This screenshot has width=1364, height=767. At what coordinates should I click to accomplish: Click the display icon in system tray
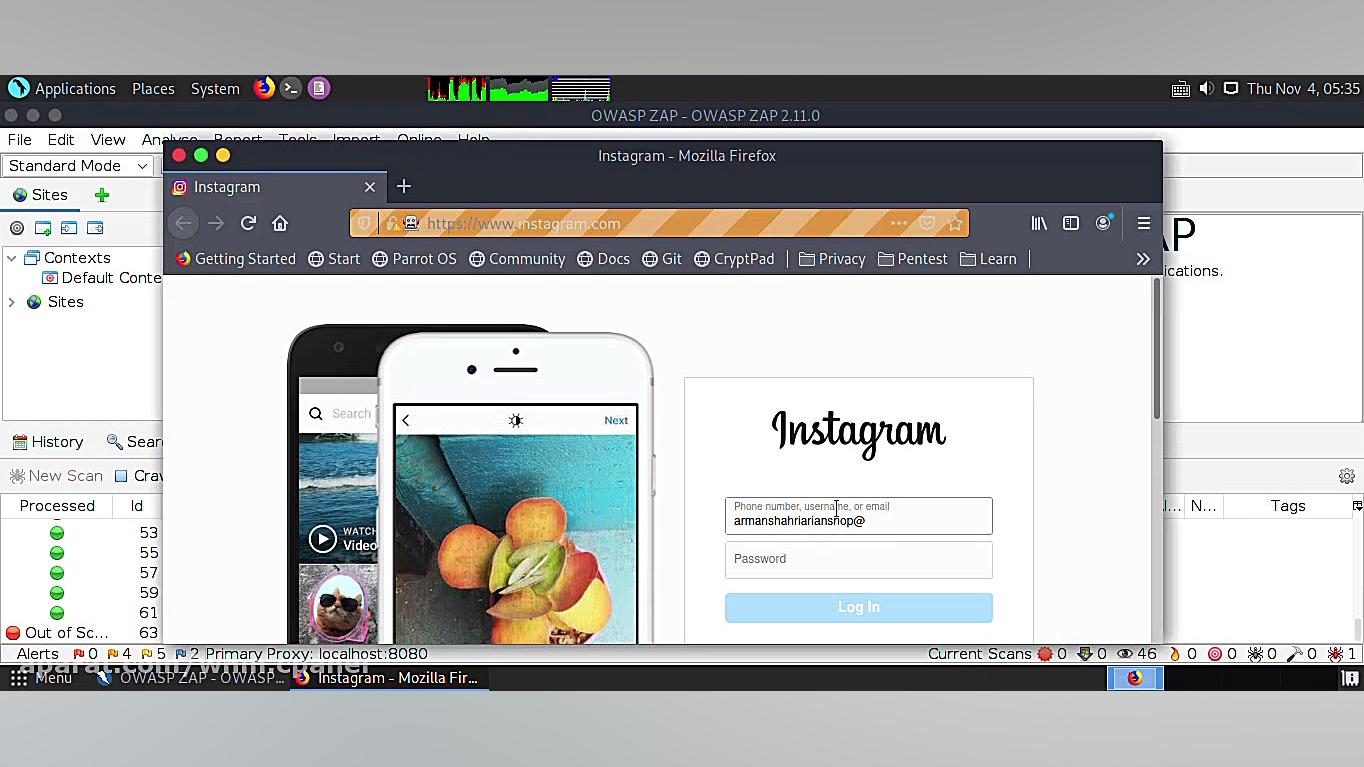(1231, 88)
